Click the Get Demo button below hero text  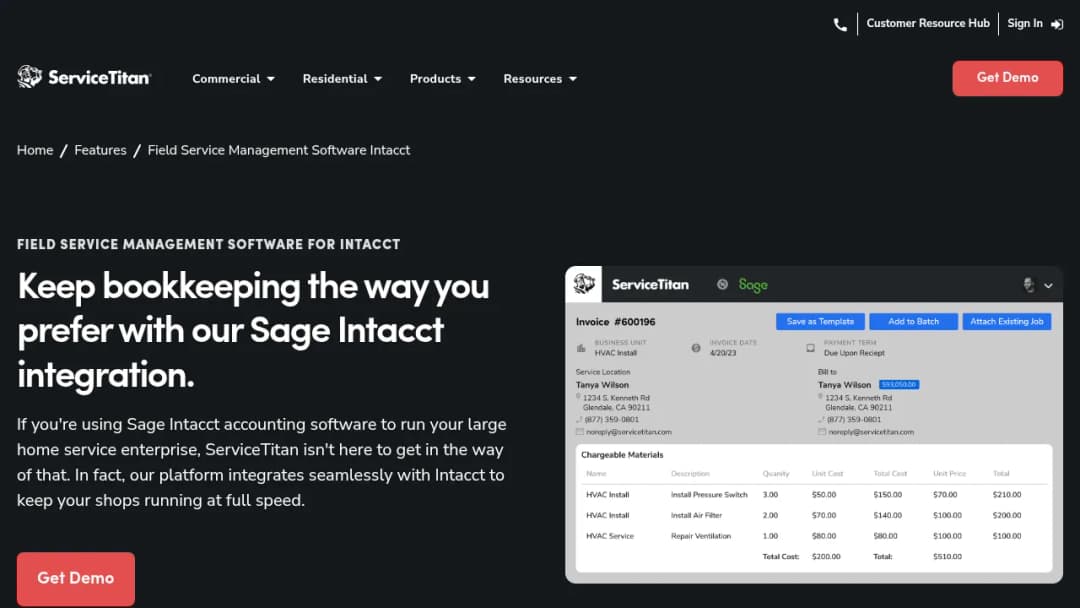coord(76,578)
